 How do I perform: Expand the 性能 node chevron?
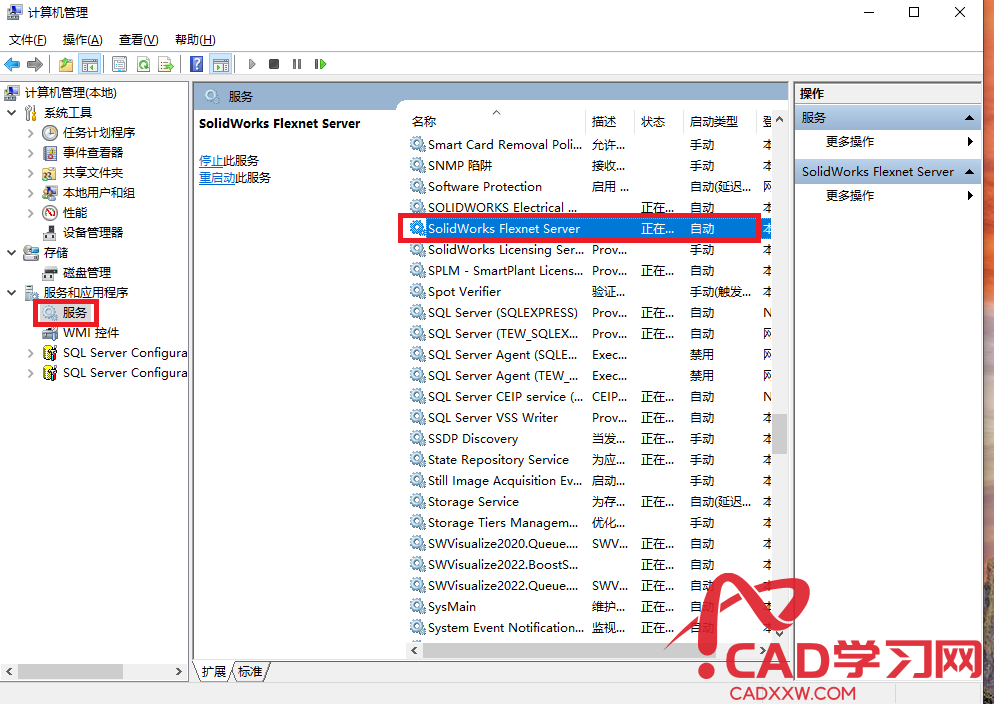pos(30,213)
